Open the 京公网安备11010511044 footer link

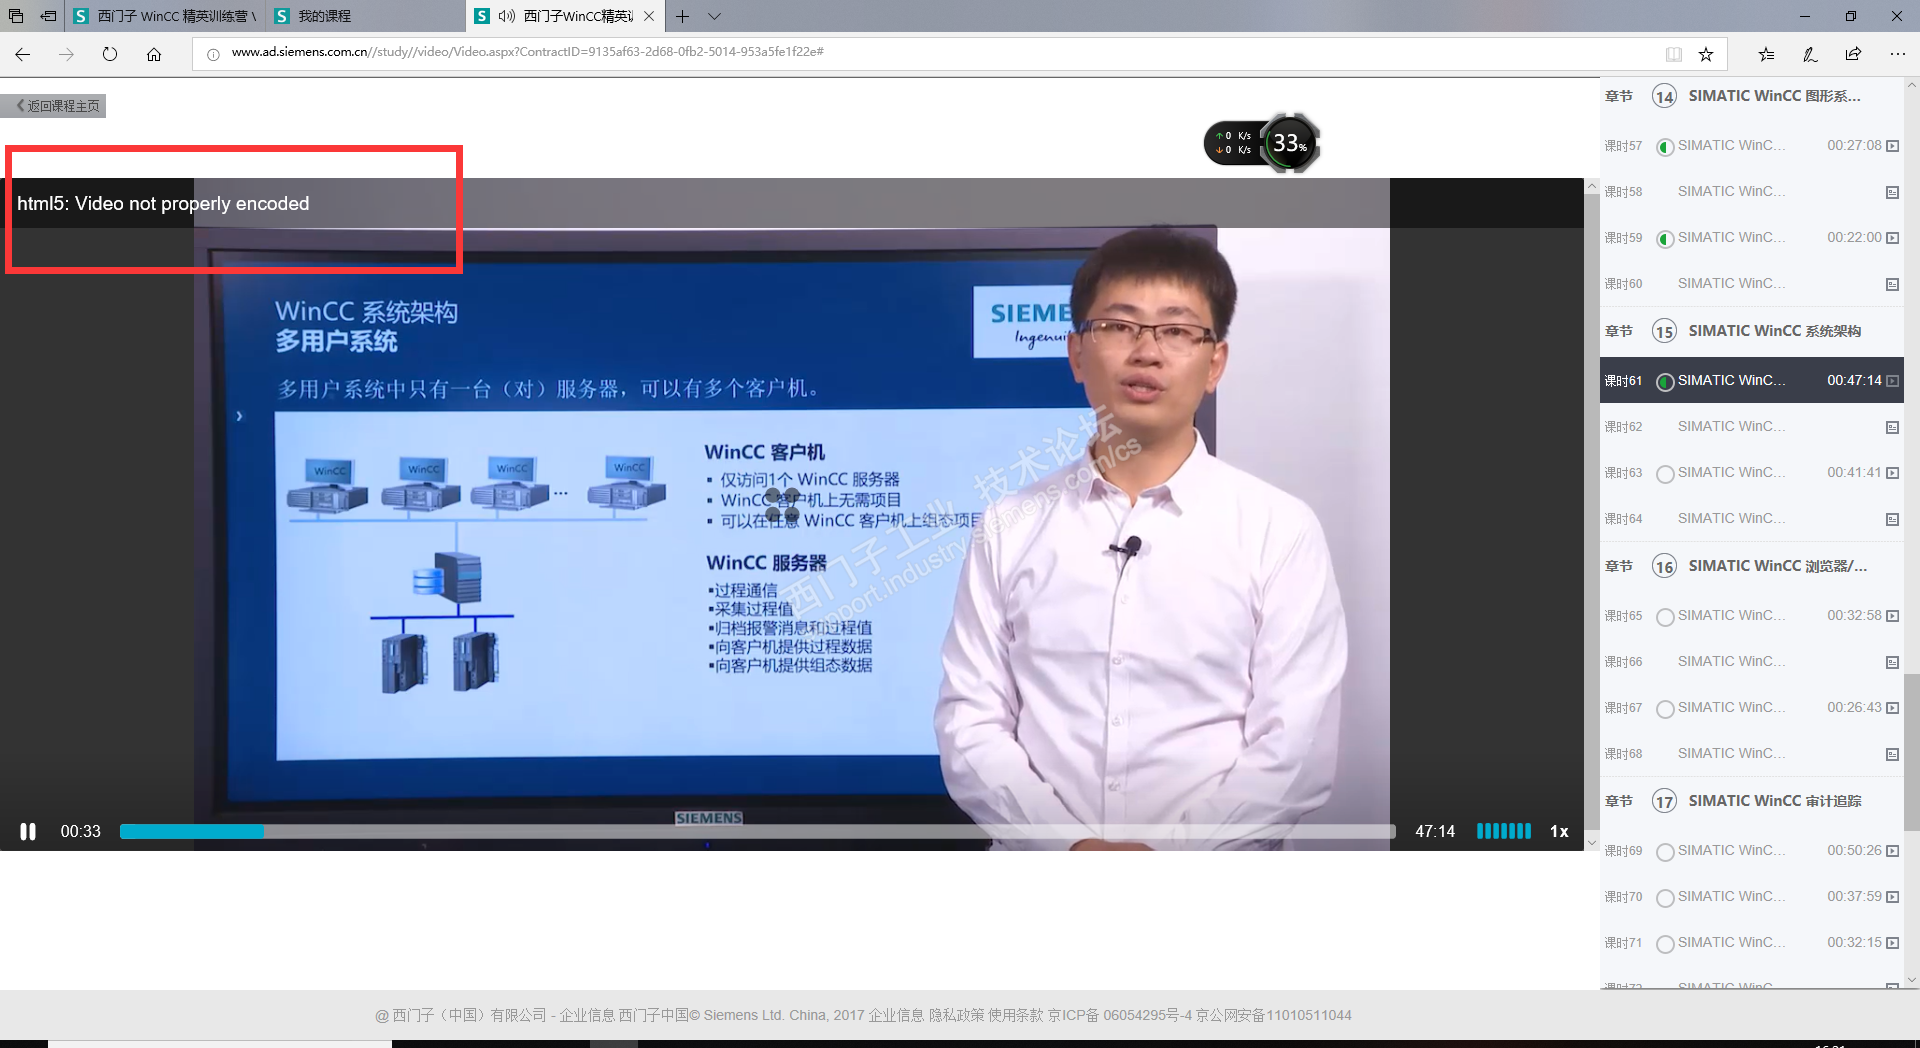[1274, 1015]
